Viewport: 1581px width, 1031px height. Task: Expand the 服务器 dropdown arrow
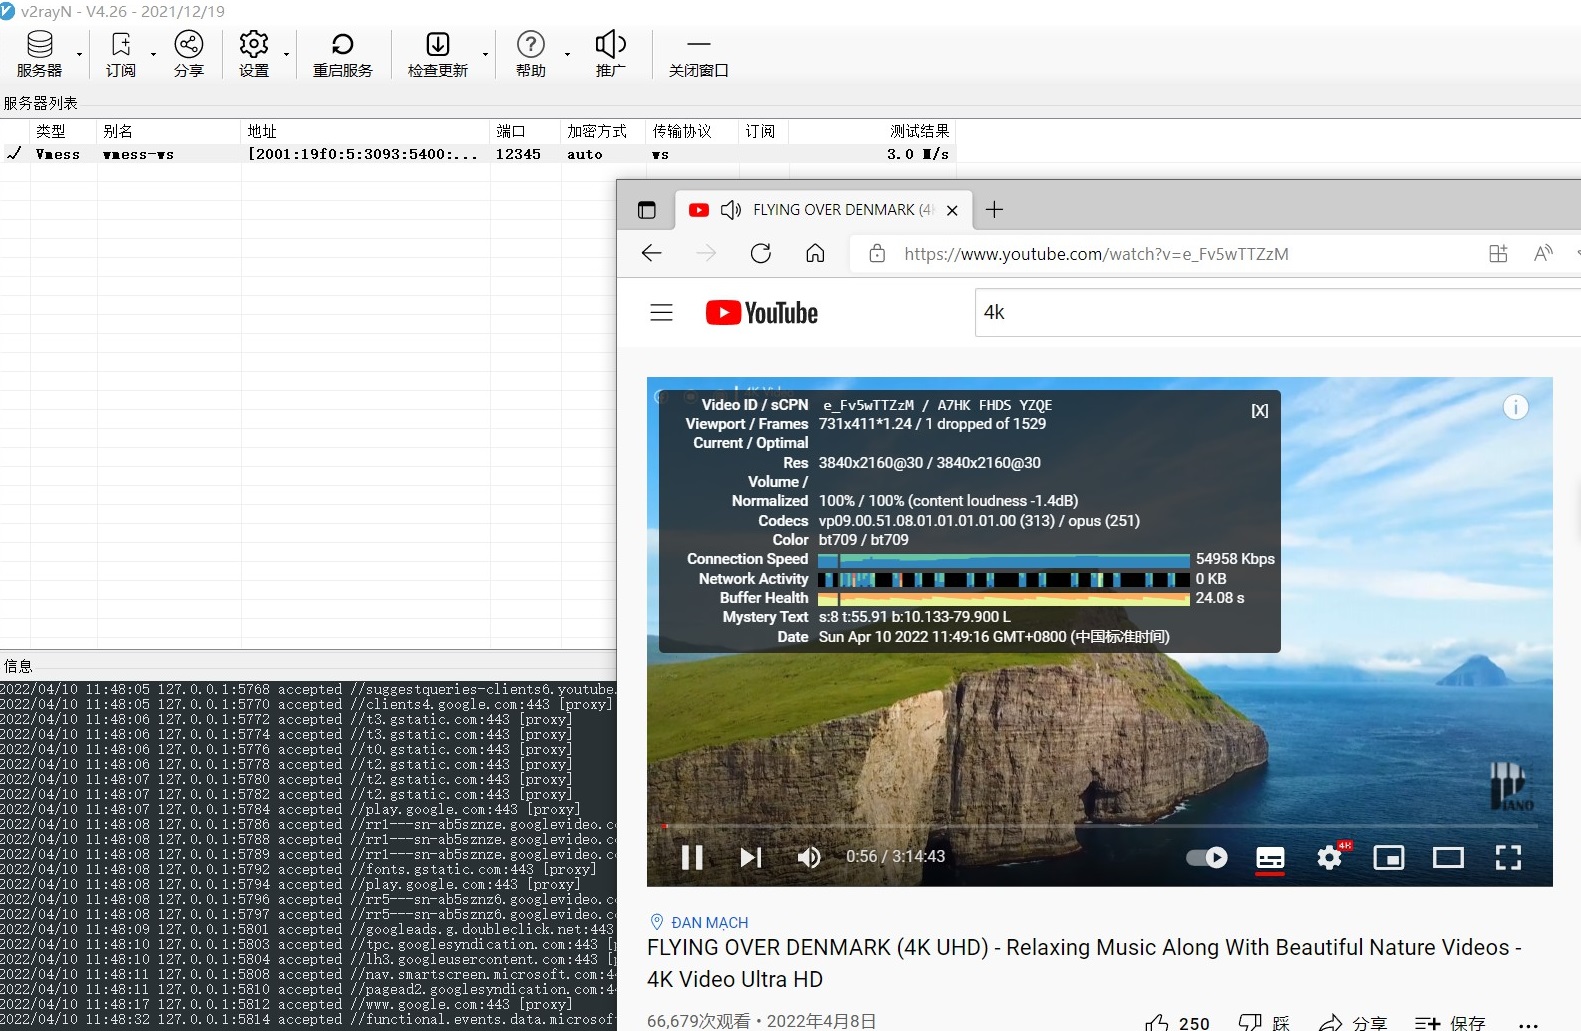(79, 54)
